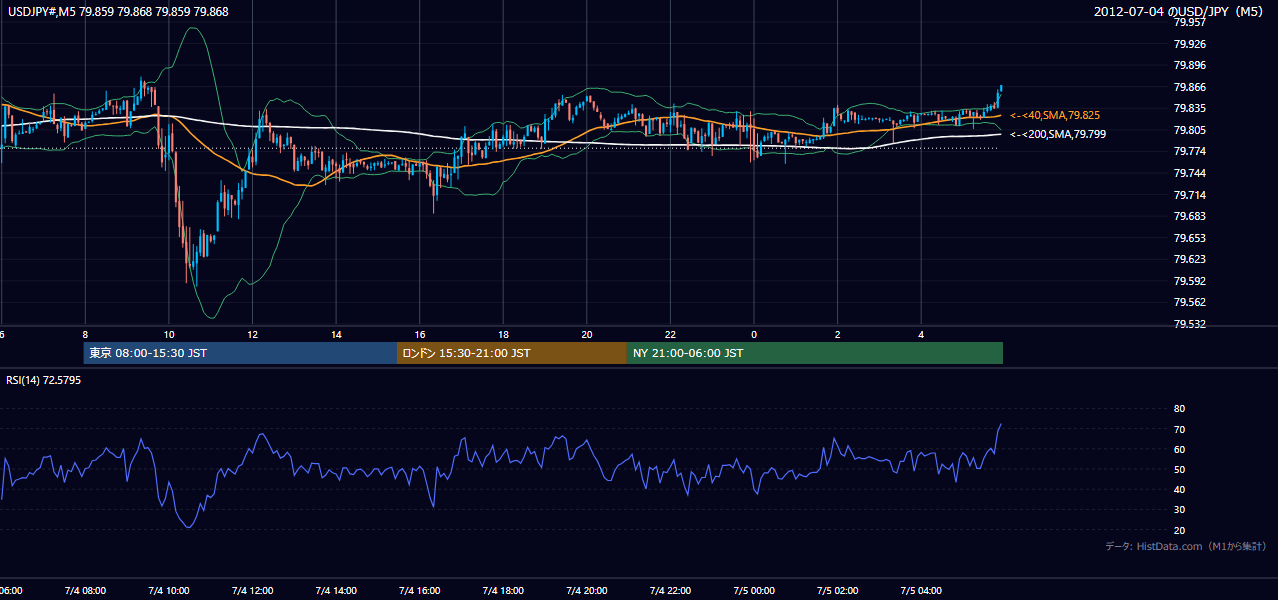
Task: Click RSI scale value 20 at right
Action: 1179,530
